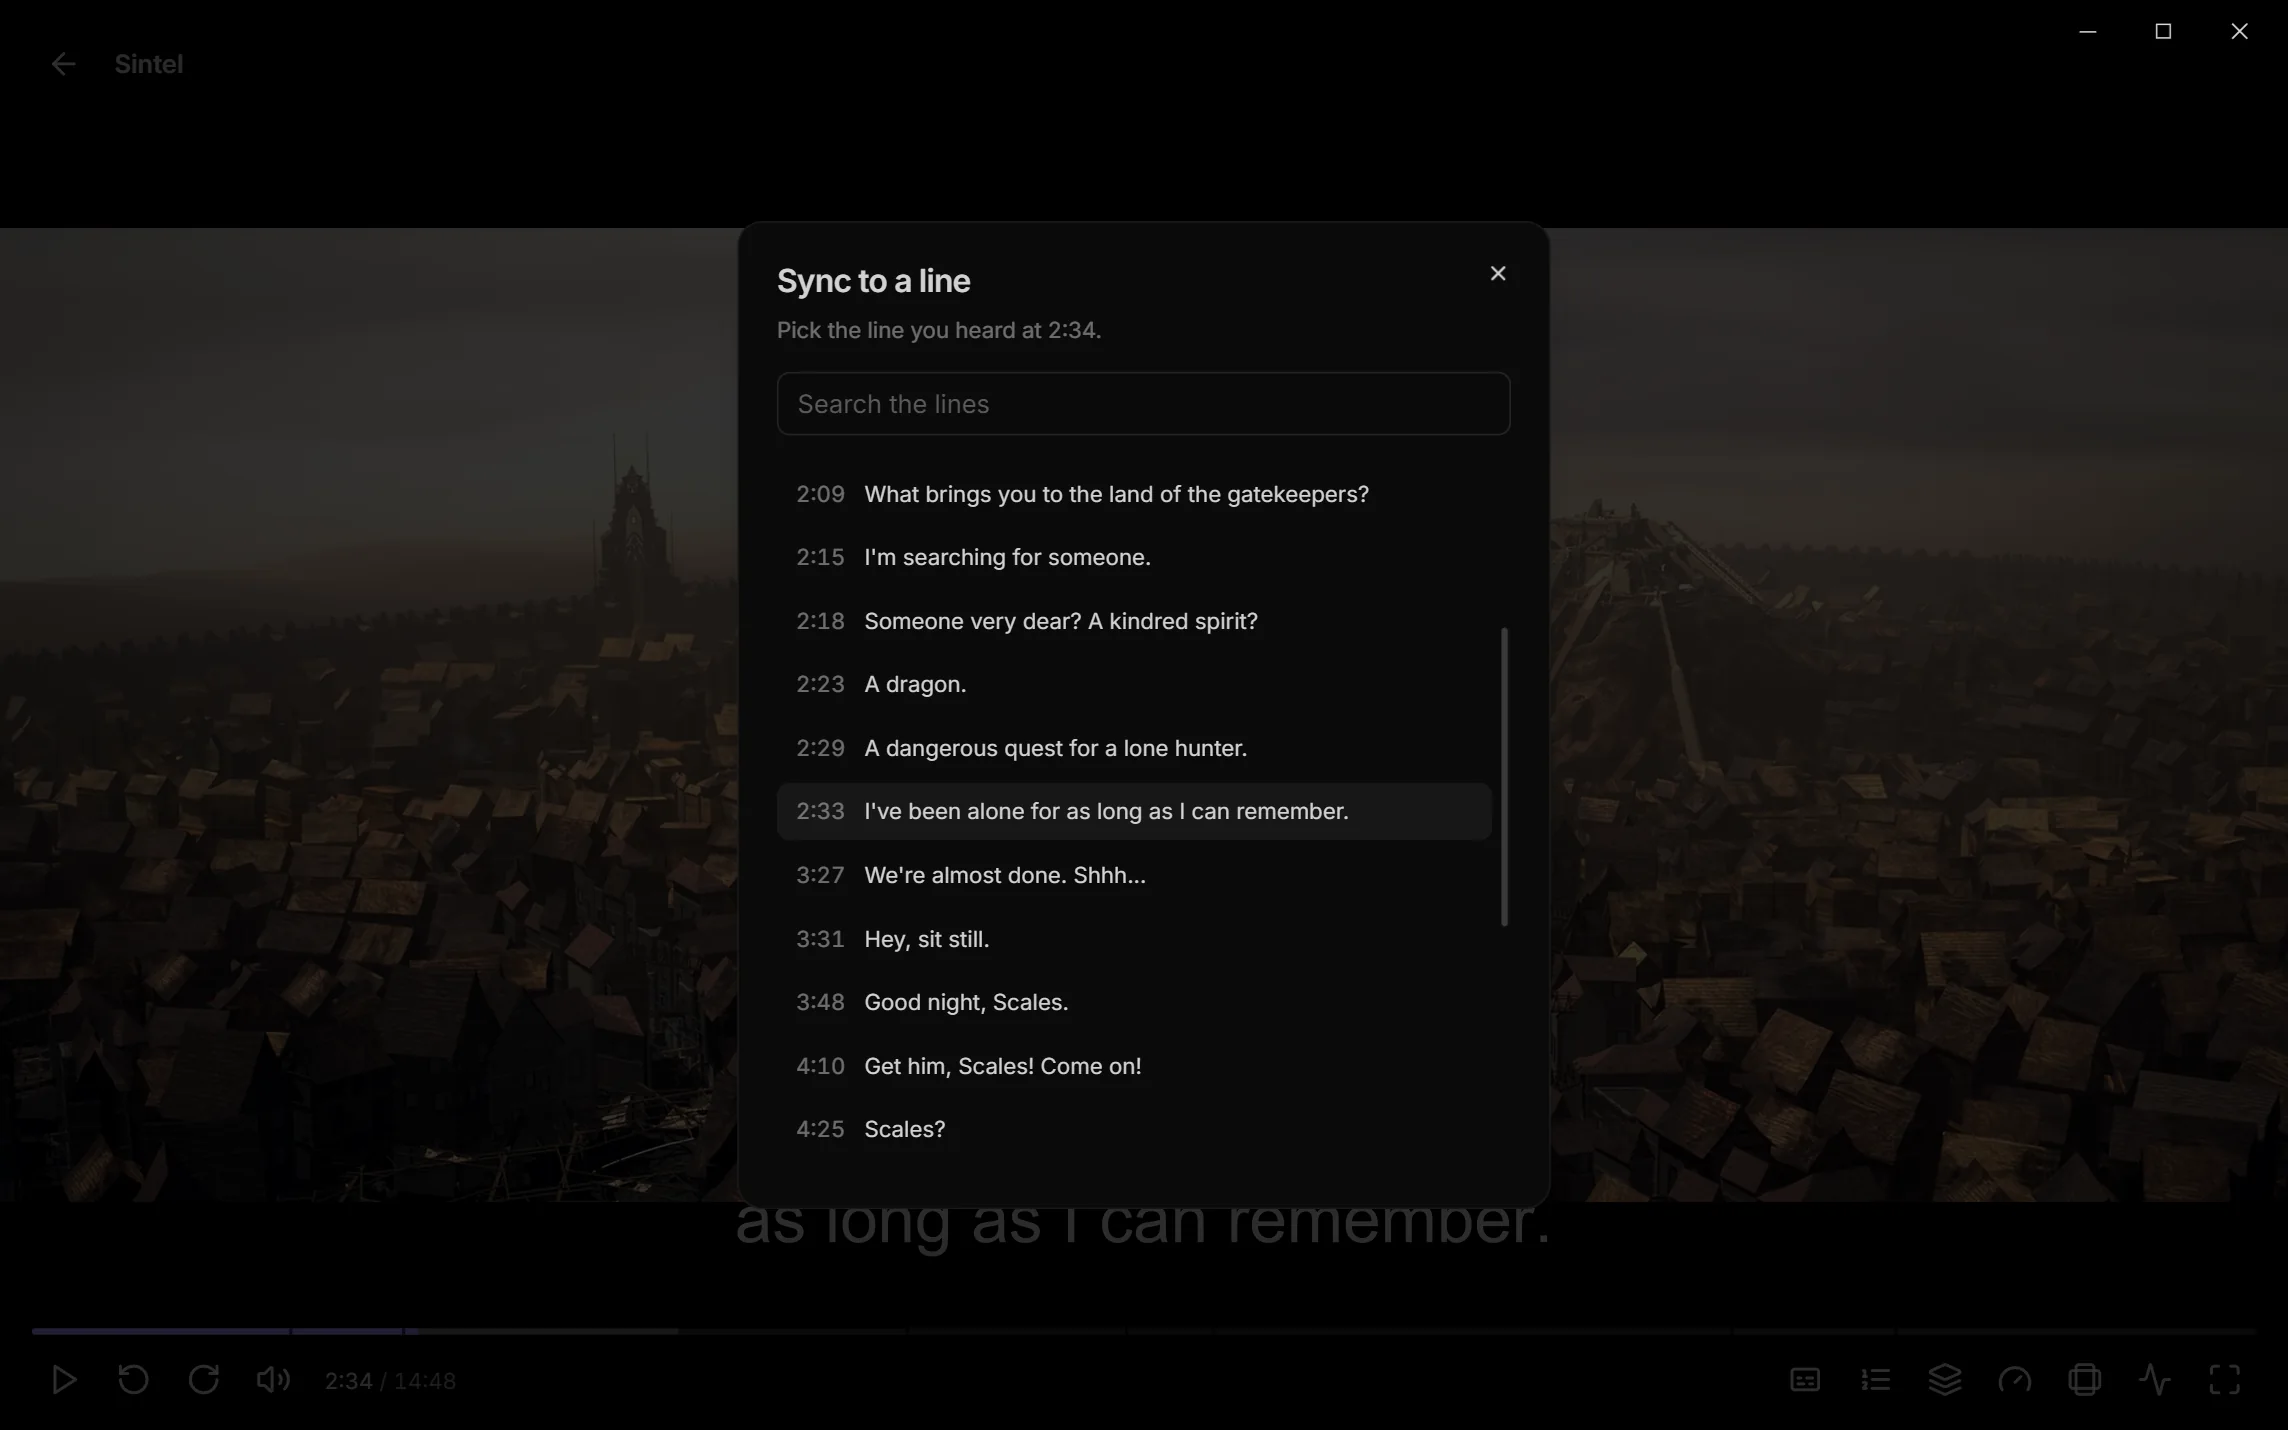Mute audio via the speaker icon

click(x=273, y=1380)
